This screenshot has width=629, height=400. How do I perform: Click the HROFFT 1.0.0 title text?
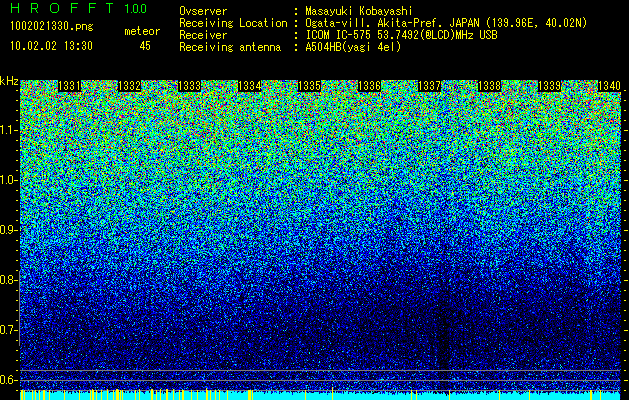[79, 8]
